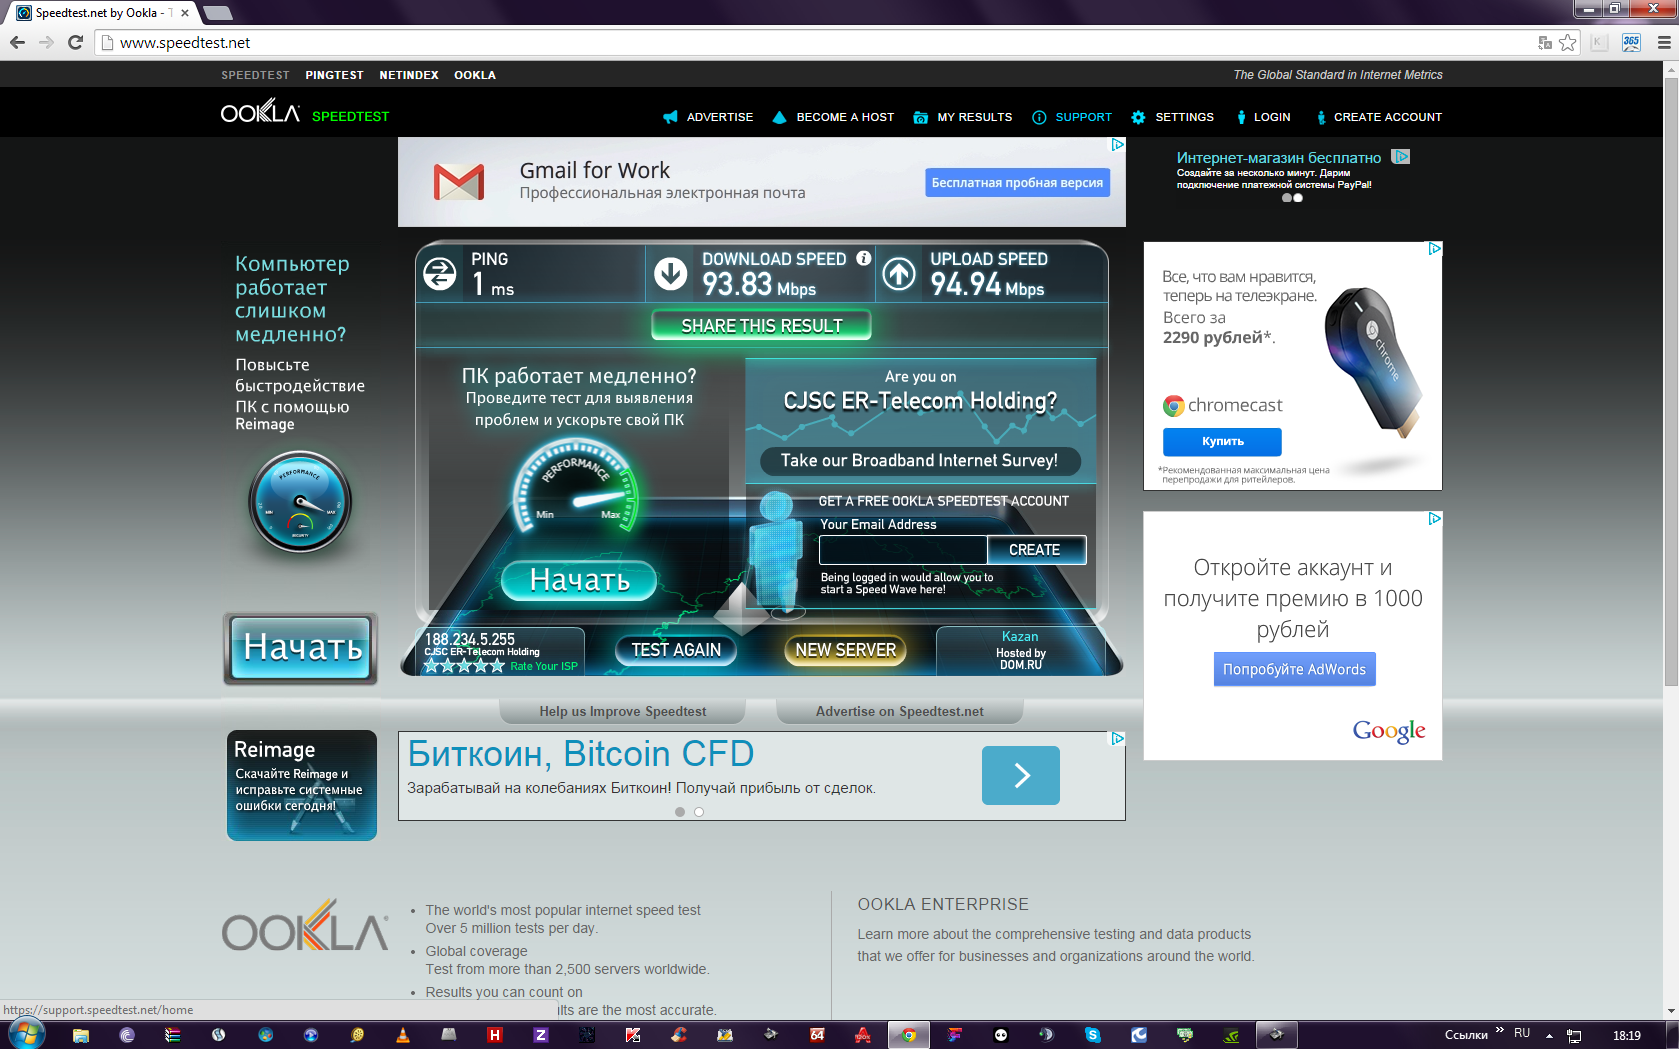Click the Ookla logo in the header

tap(260, 112)
